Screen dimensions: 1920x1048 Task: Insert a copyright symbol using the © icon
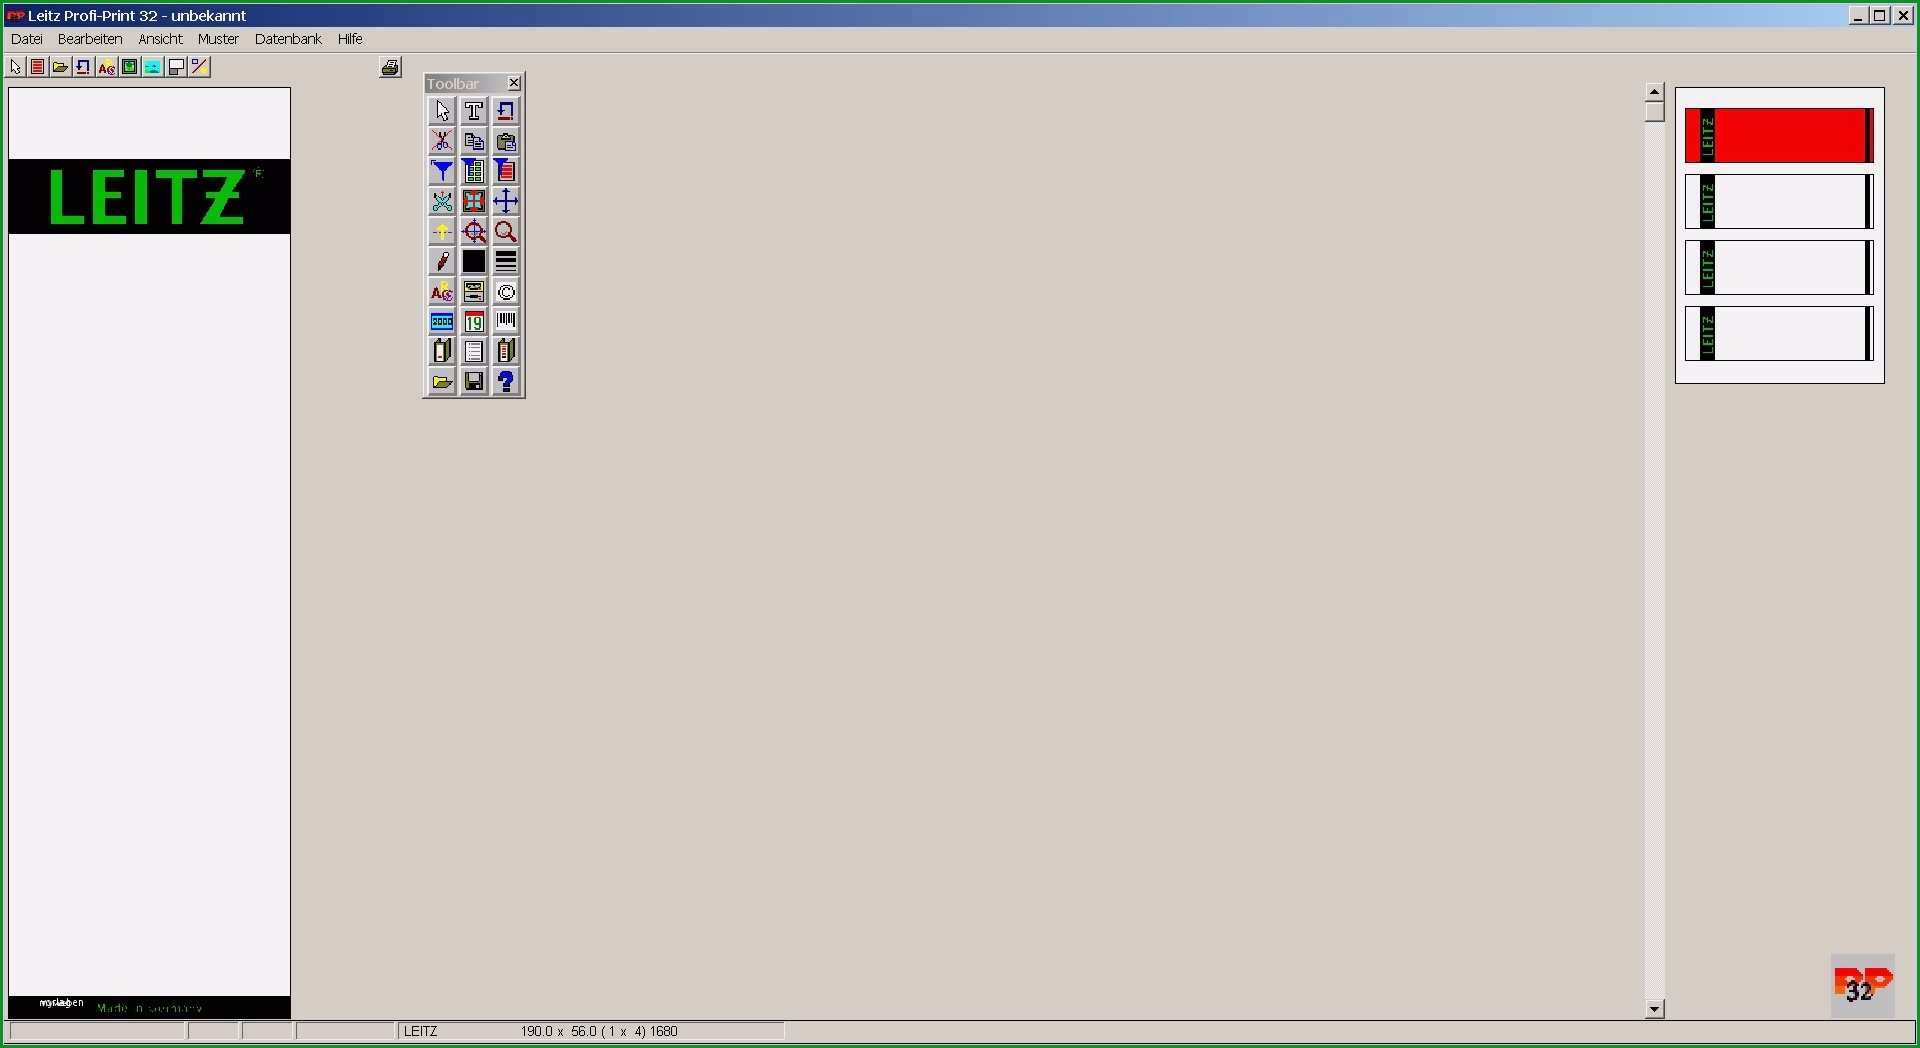pos(506,291)
